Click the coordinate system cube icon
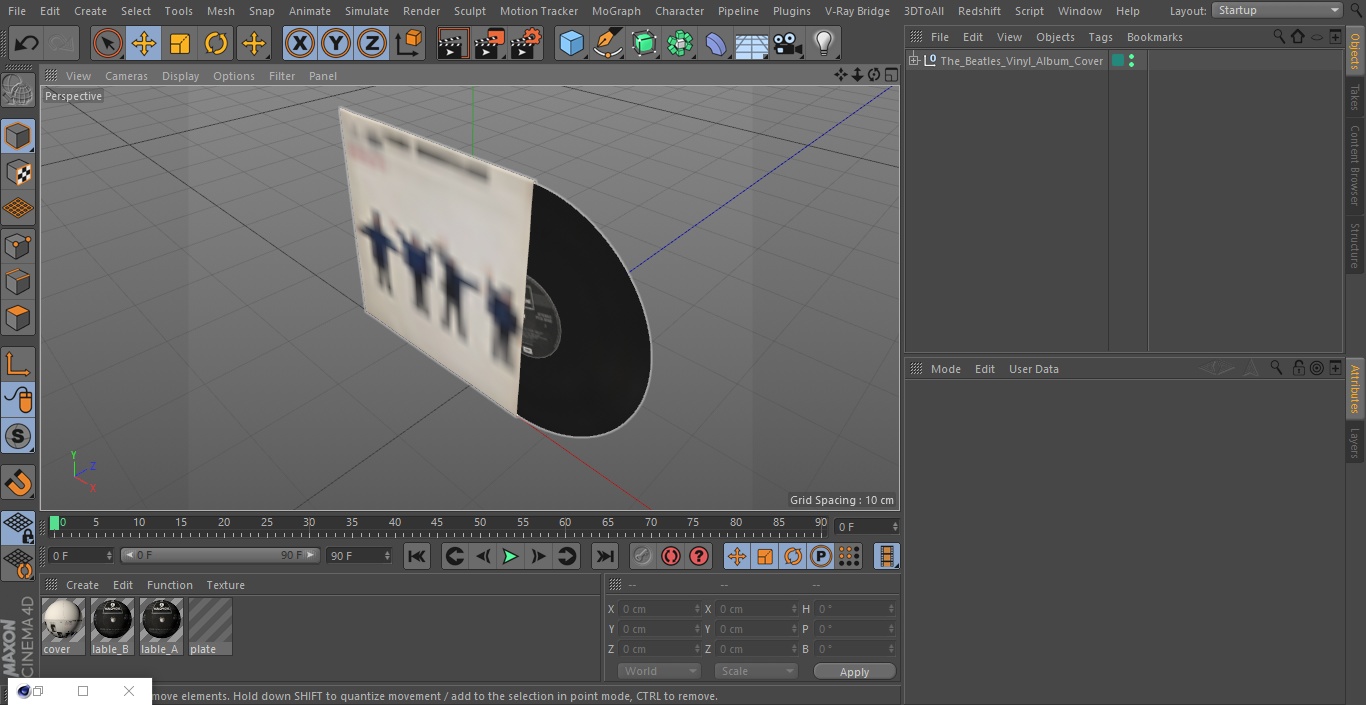 tap(409, 44)
